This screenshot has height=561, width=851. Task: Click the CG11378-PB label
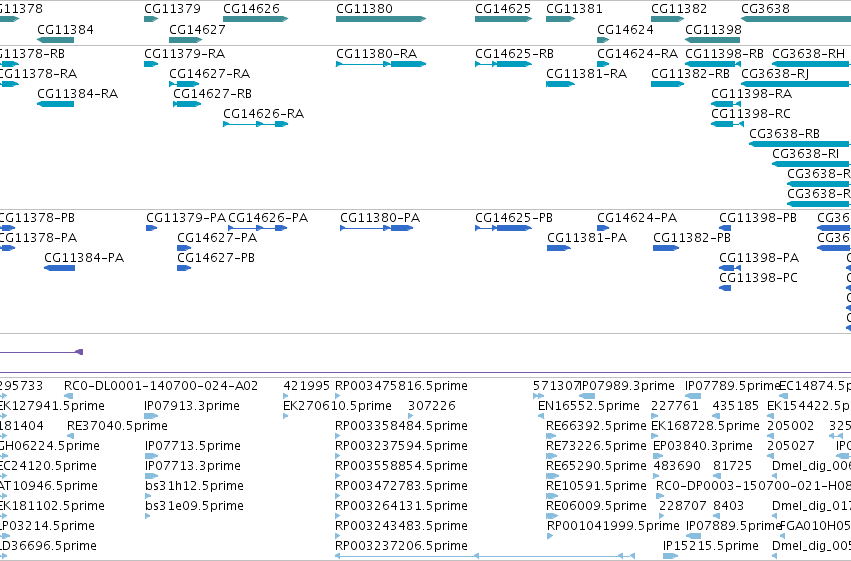coord(36,218)
